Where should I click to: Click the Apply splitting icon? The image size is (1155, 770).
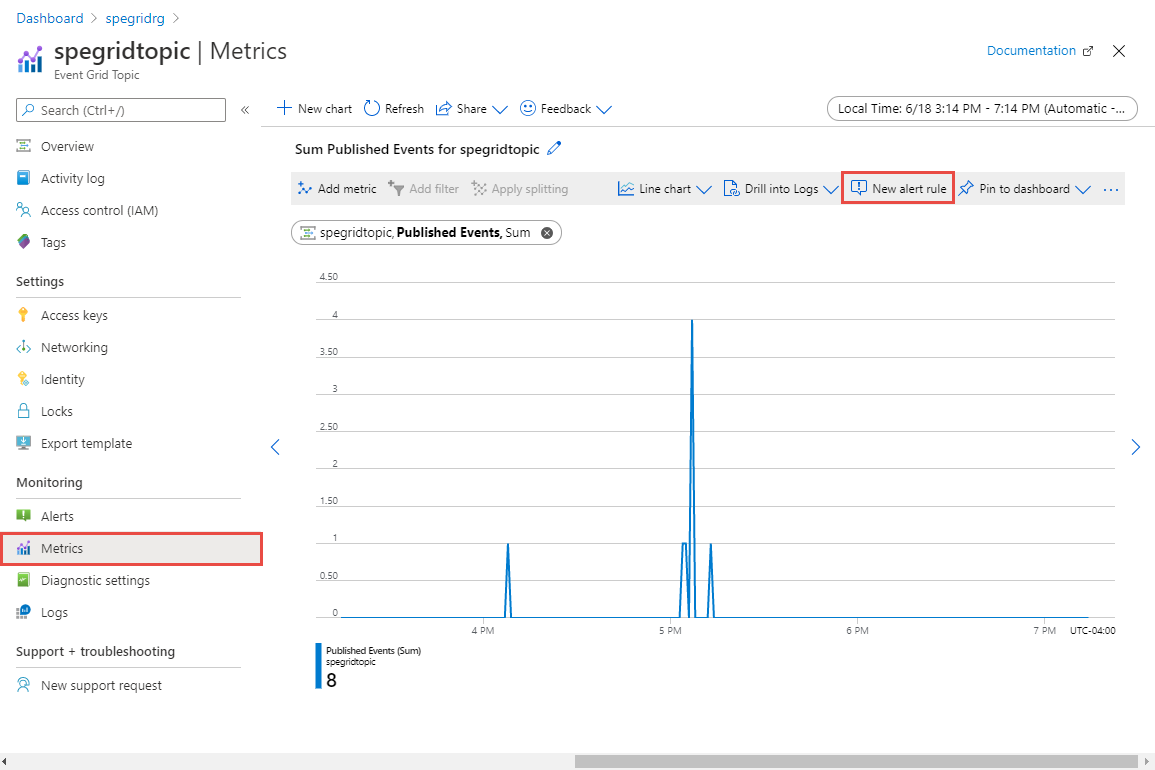coord(478,188)
